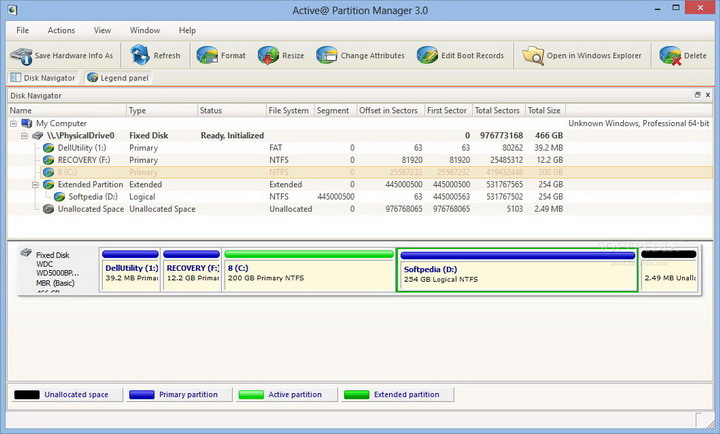Click the Legend panel tab icon
Viewport: 720px width, 434px height.
[92, 78]
